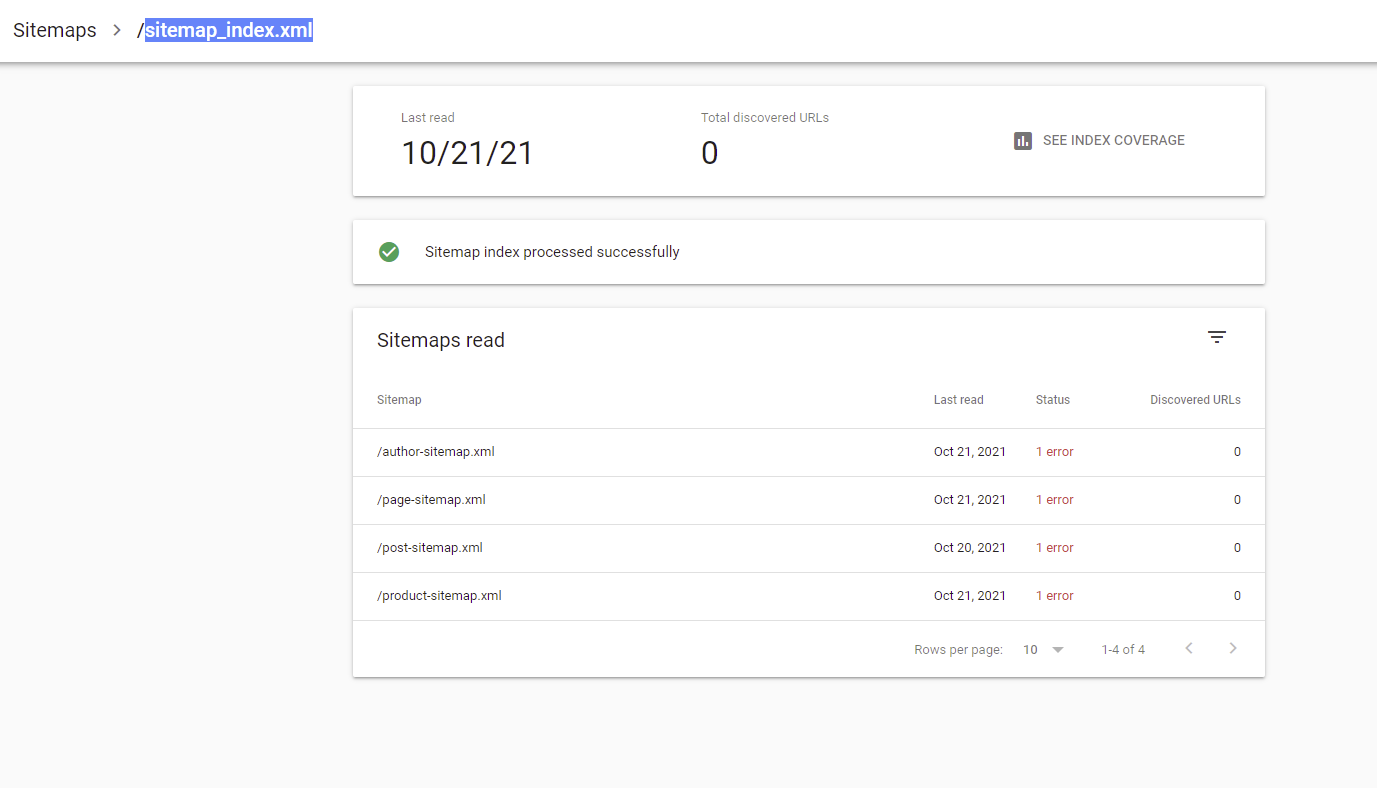Open the filter icon in Sitemaps read
1377x788 pixels.
point(1216,338)
